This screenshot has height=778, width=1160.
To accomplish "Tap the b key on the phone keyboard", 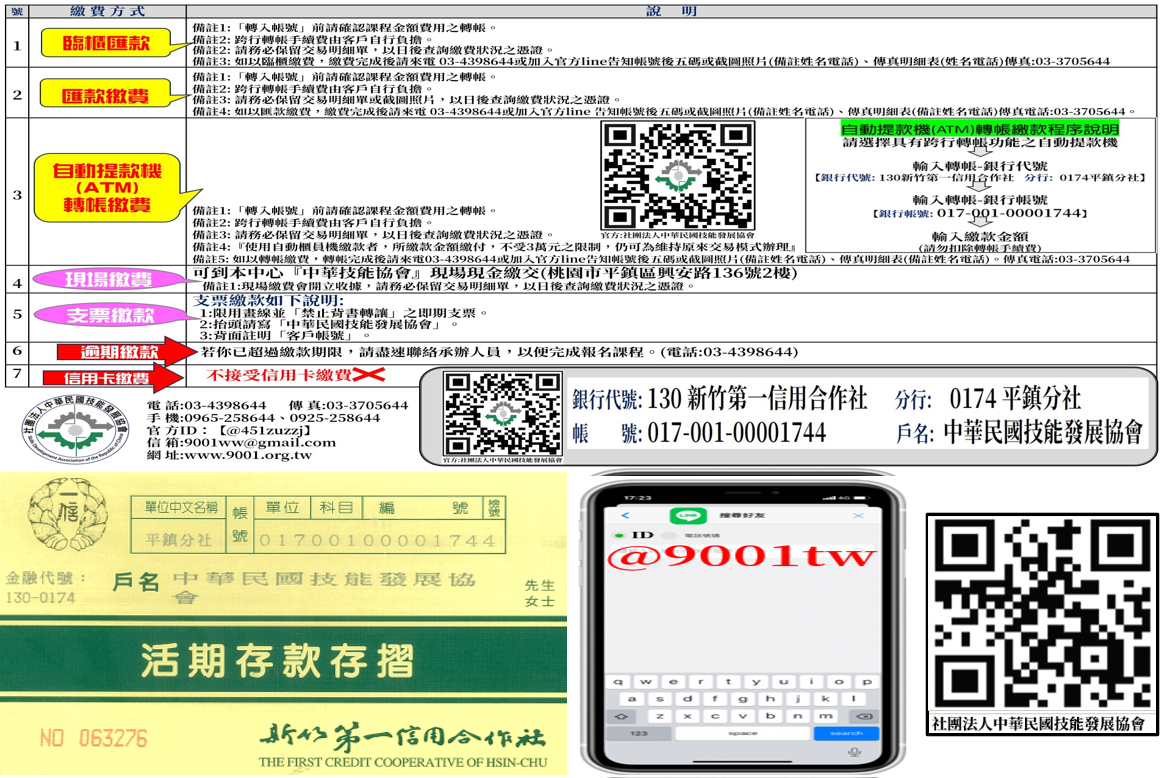I will click(770, 716).
